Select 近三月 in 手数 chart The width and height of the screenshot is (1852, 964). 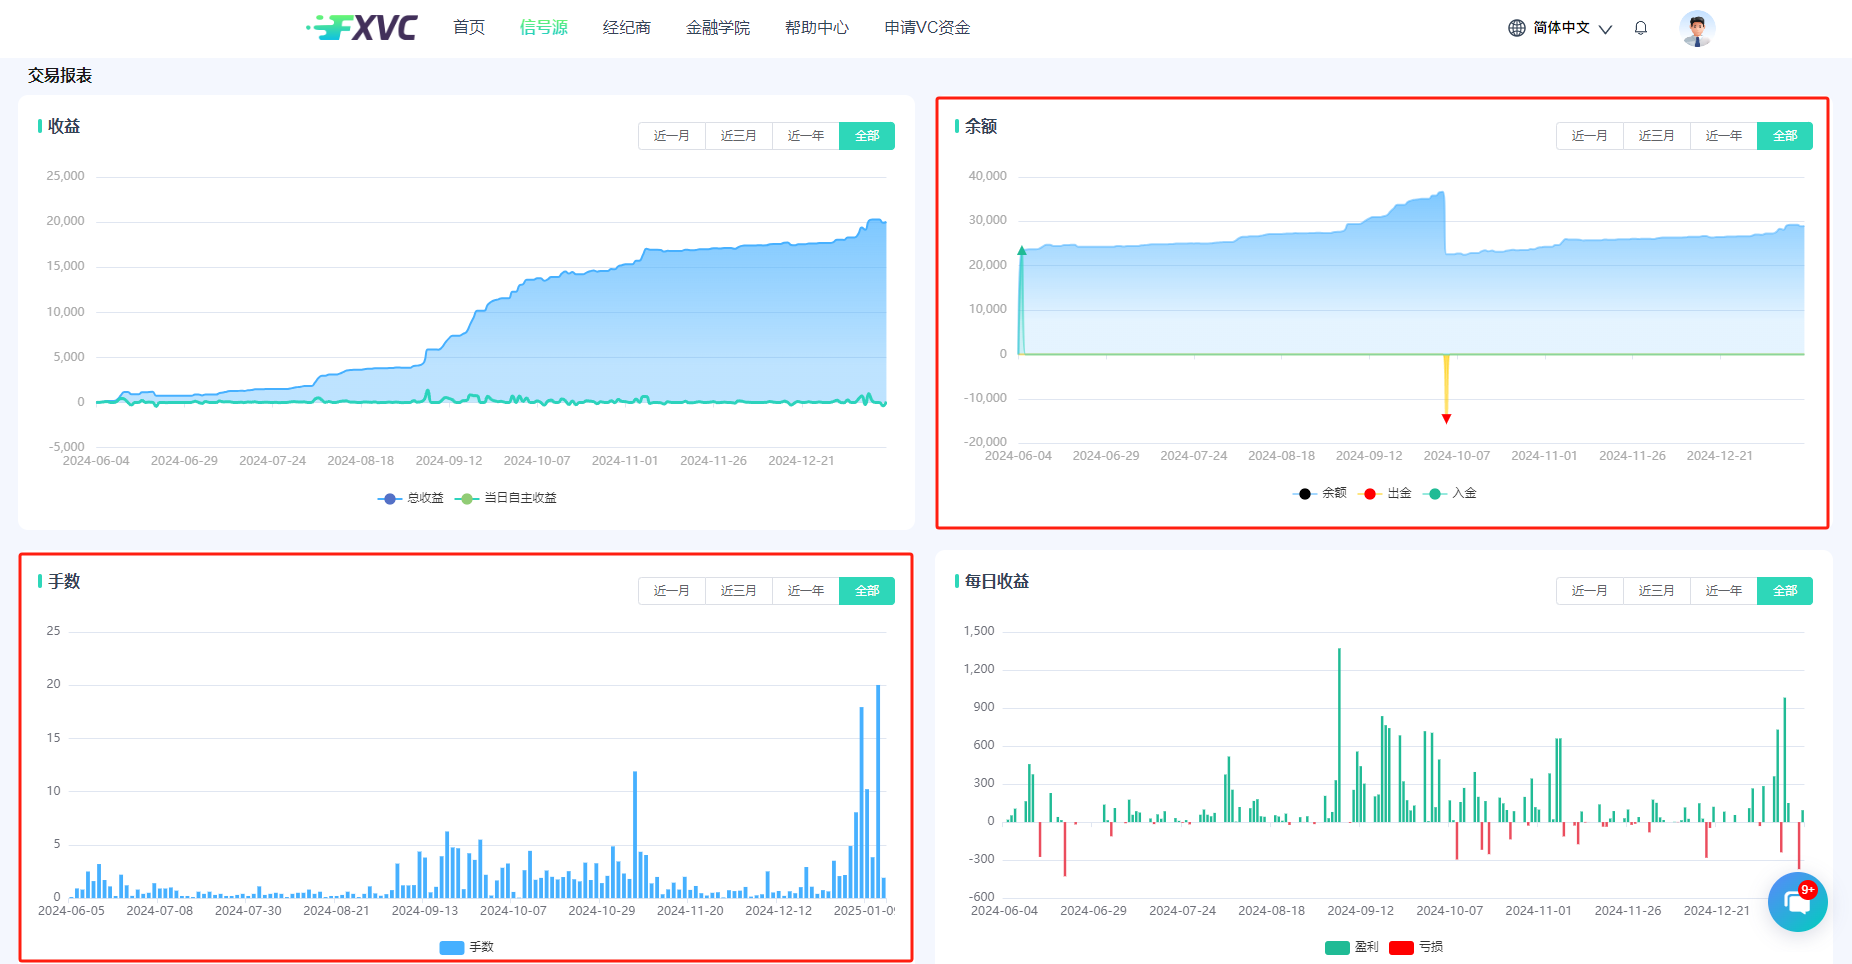tap(739, 591)
